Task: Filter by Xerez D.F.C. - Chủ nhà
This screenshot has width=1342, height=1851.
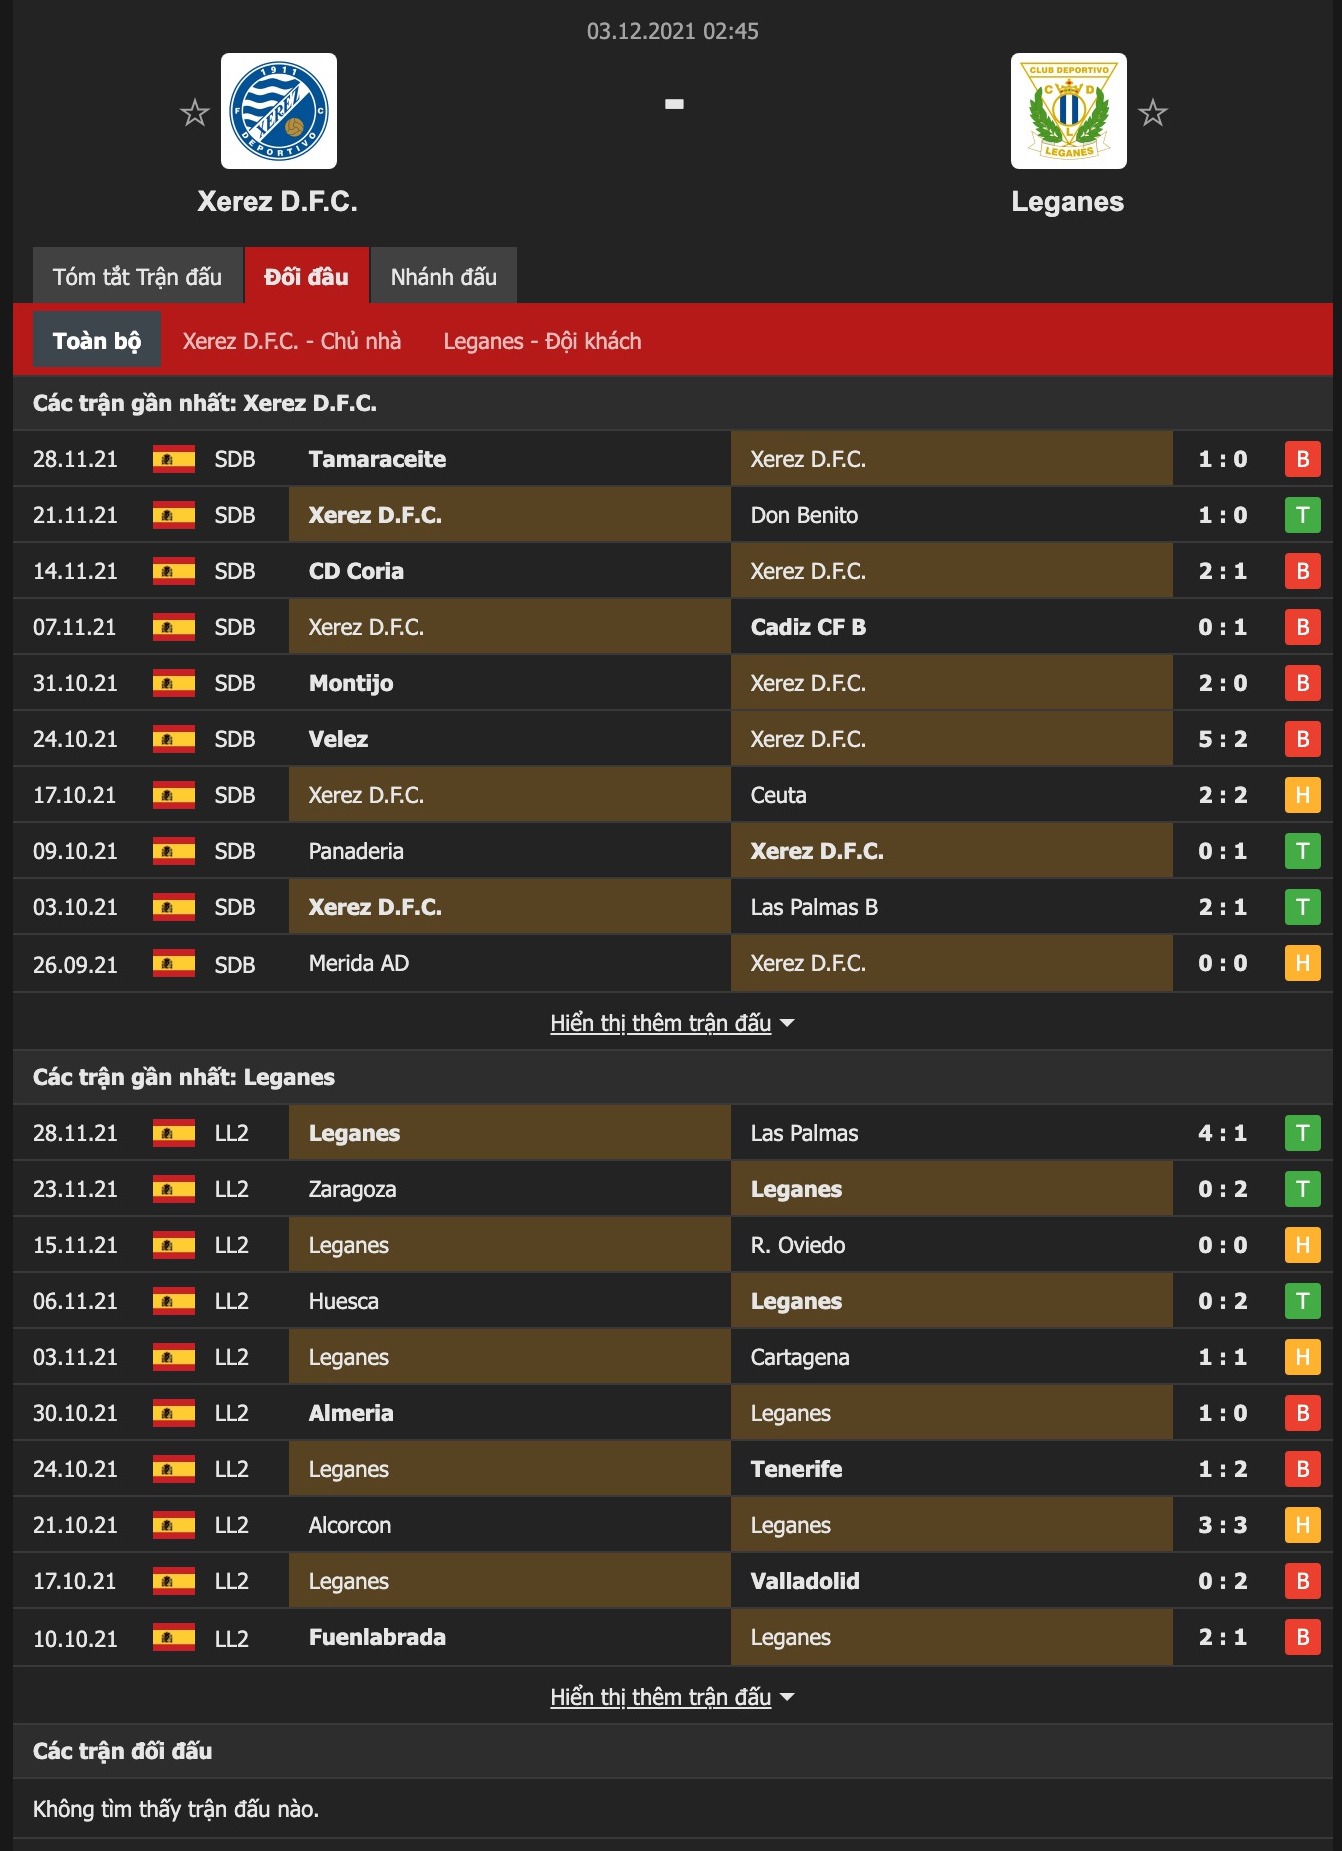Action: click(292, 341)
